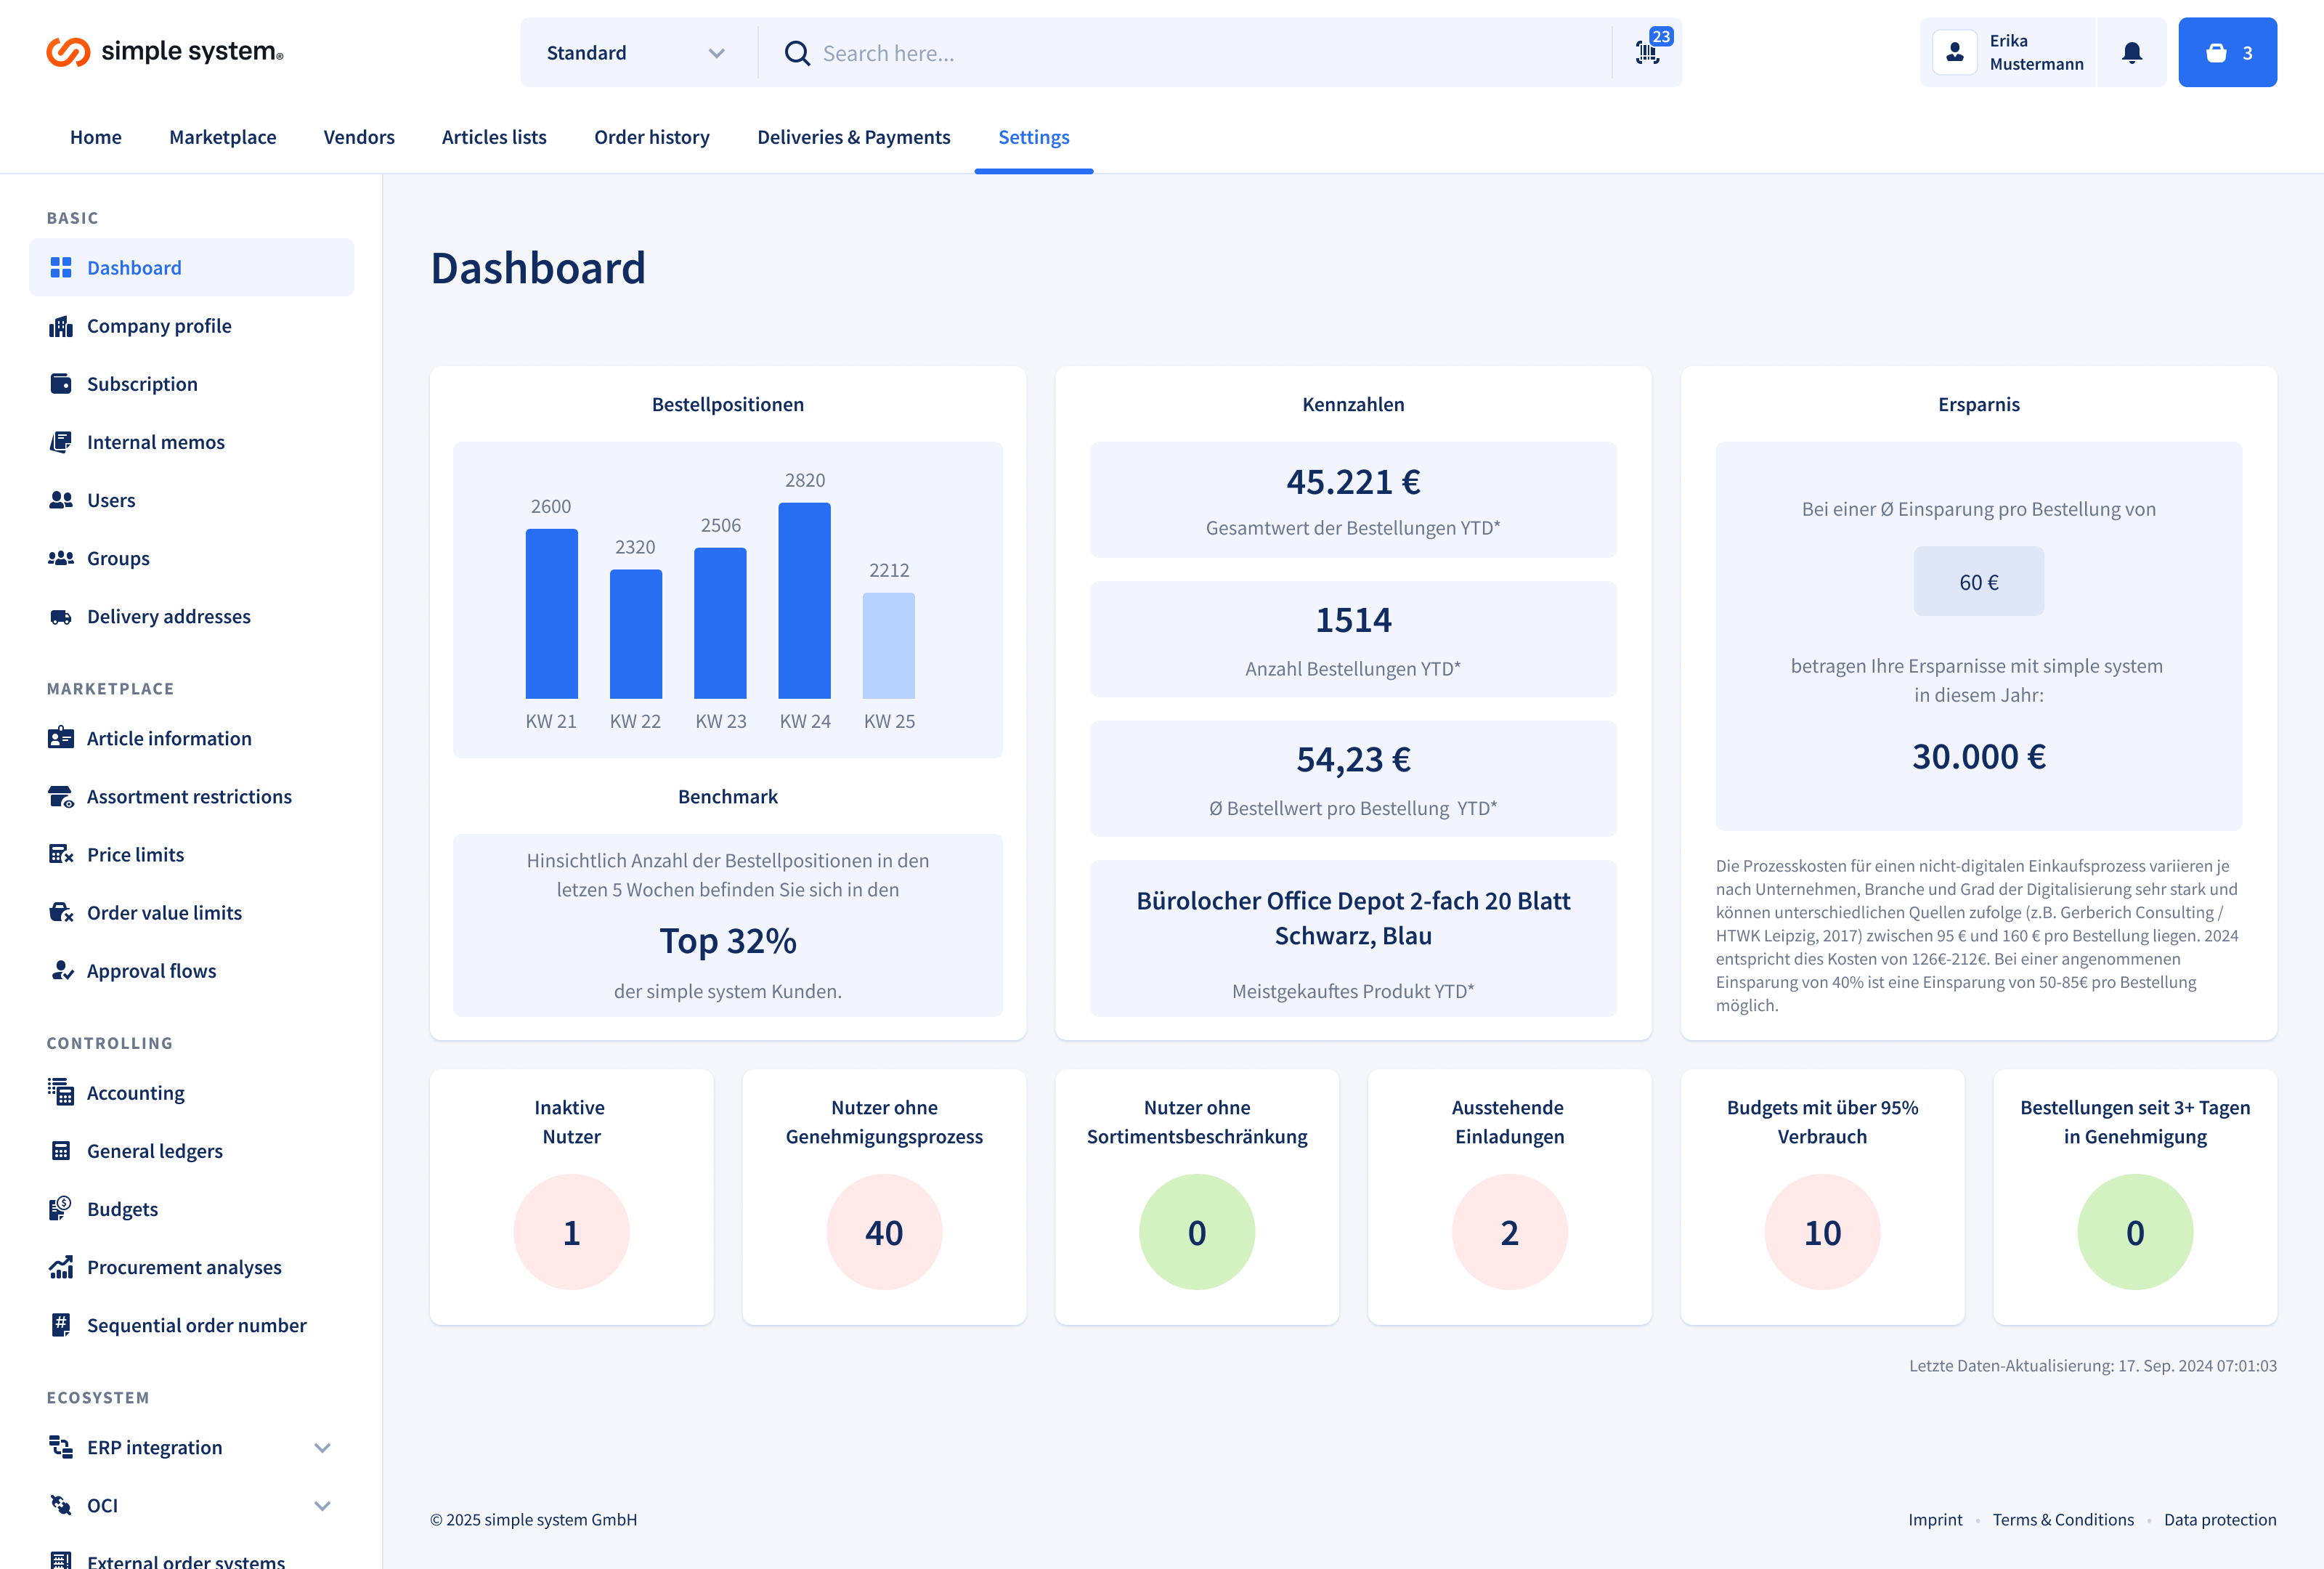The image size is (2324, 1569).
Task: Go to the Marketplace tab
Action: pos(222,137)
